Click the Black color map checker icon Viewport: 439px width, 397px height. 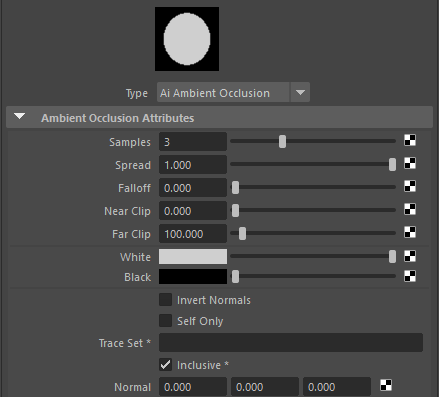coord(410,276)
